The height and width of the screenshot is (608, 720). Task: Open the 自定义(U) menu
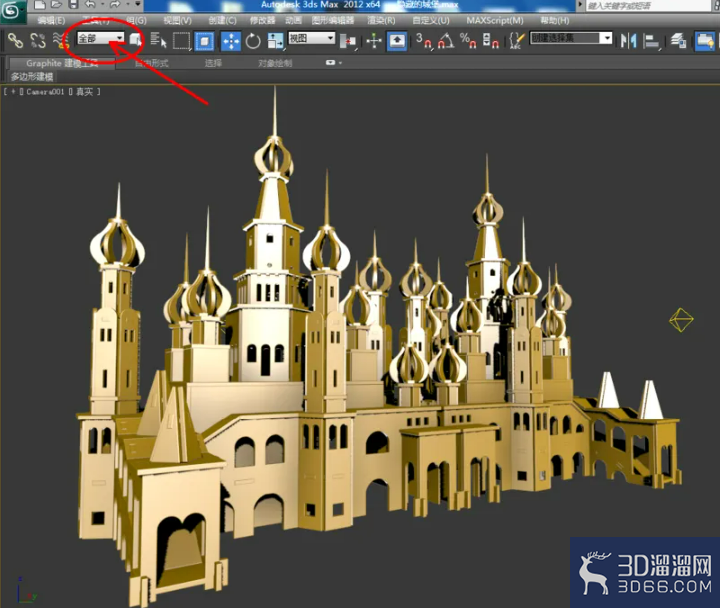click(431, 21)
